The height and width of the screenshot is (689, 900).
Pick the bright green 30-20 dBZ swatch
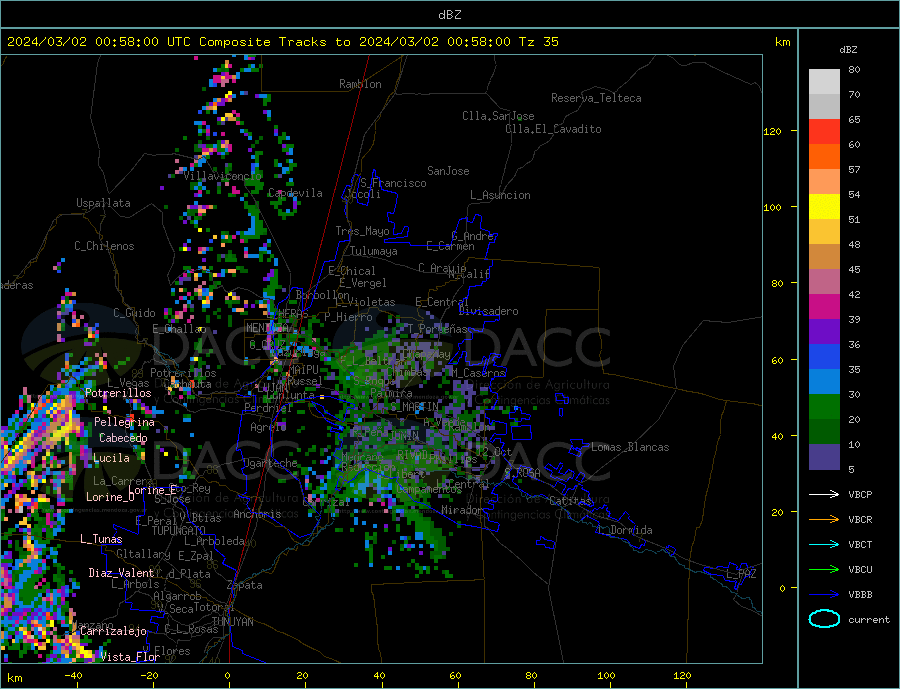pos(824,407)
